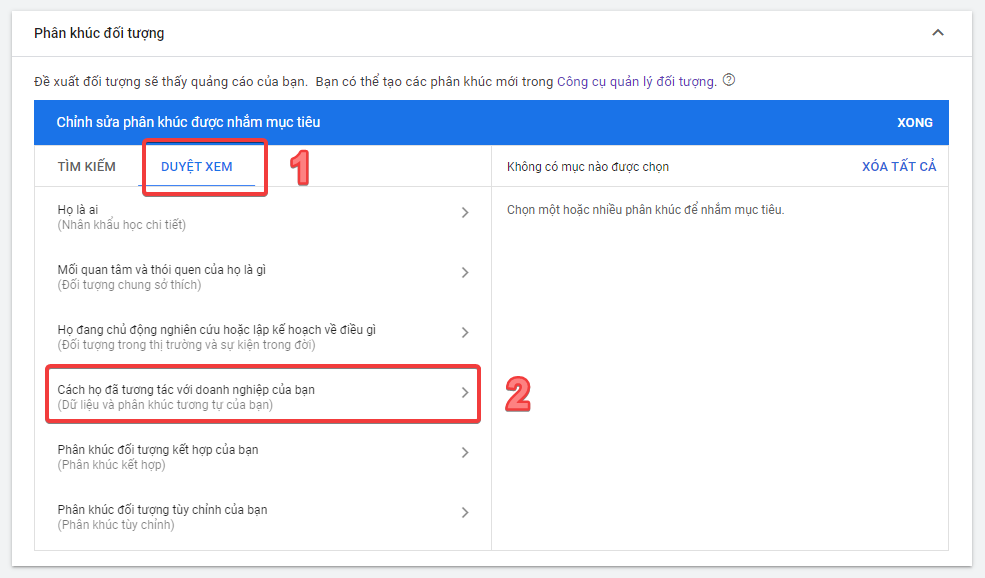This screenshot has width=985, height=578.
Task: Collapse the Phân khúc đối tượng section chevron
Action: 938,32
